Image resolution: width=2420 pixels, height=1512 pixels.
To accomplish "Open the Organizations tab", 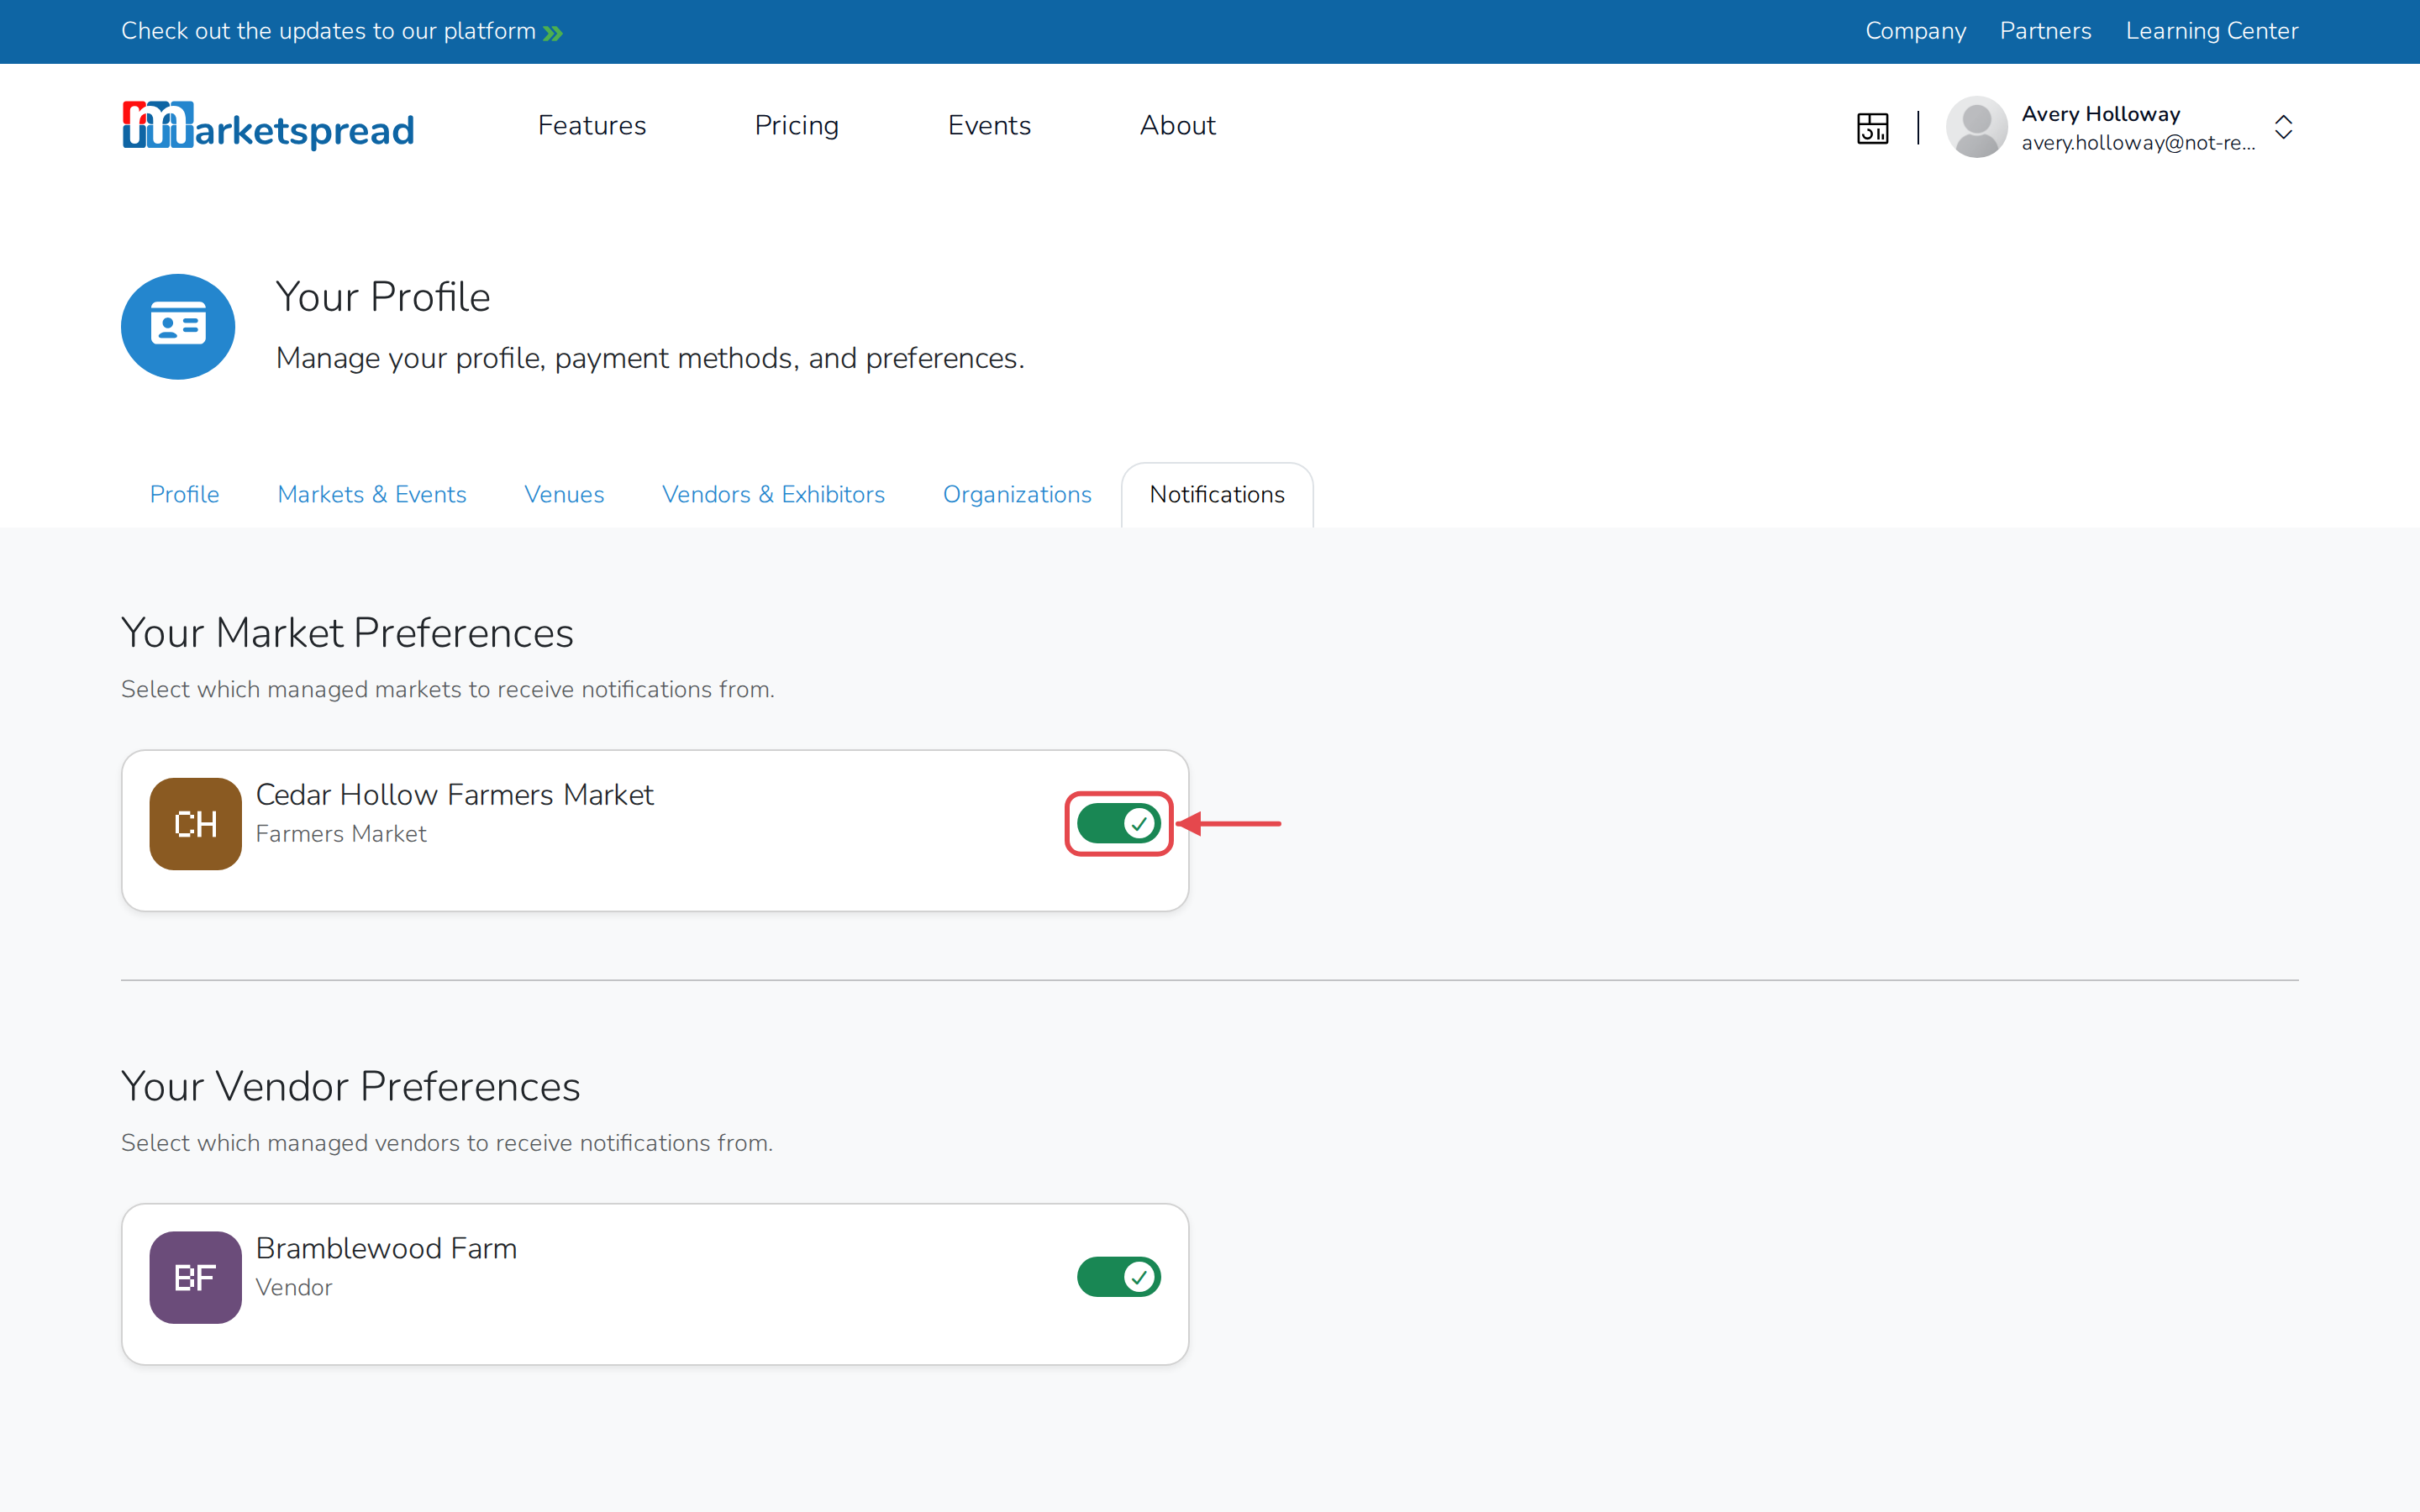I will tap(1017, 494).
